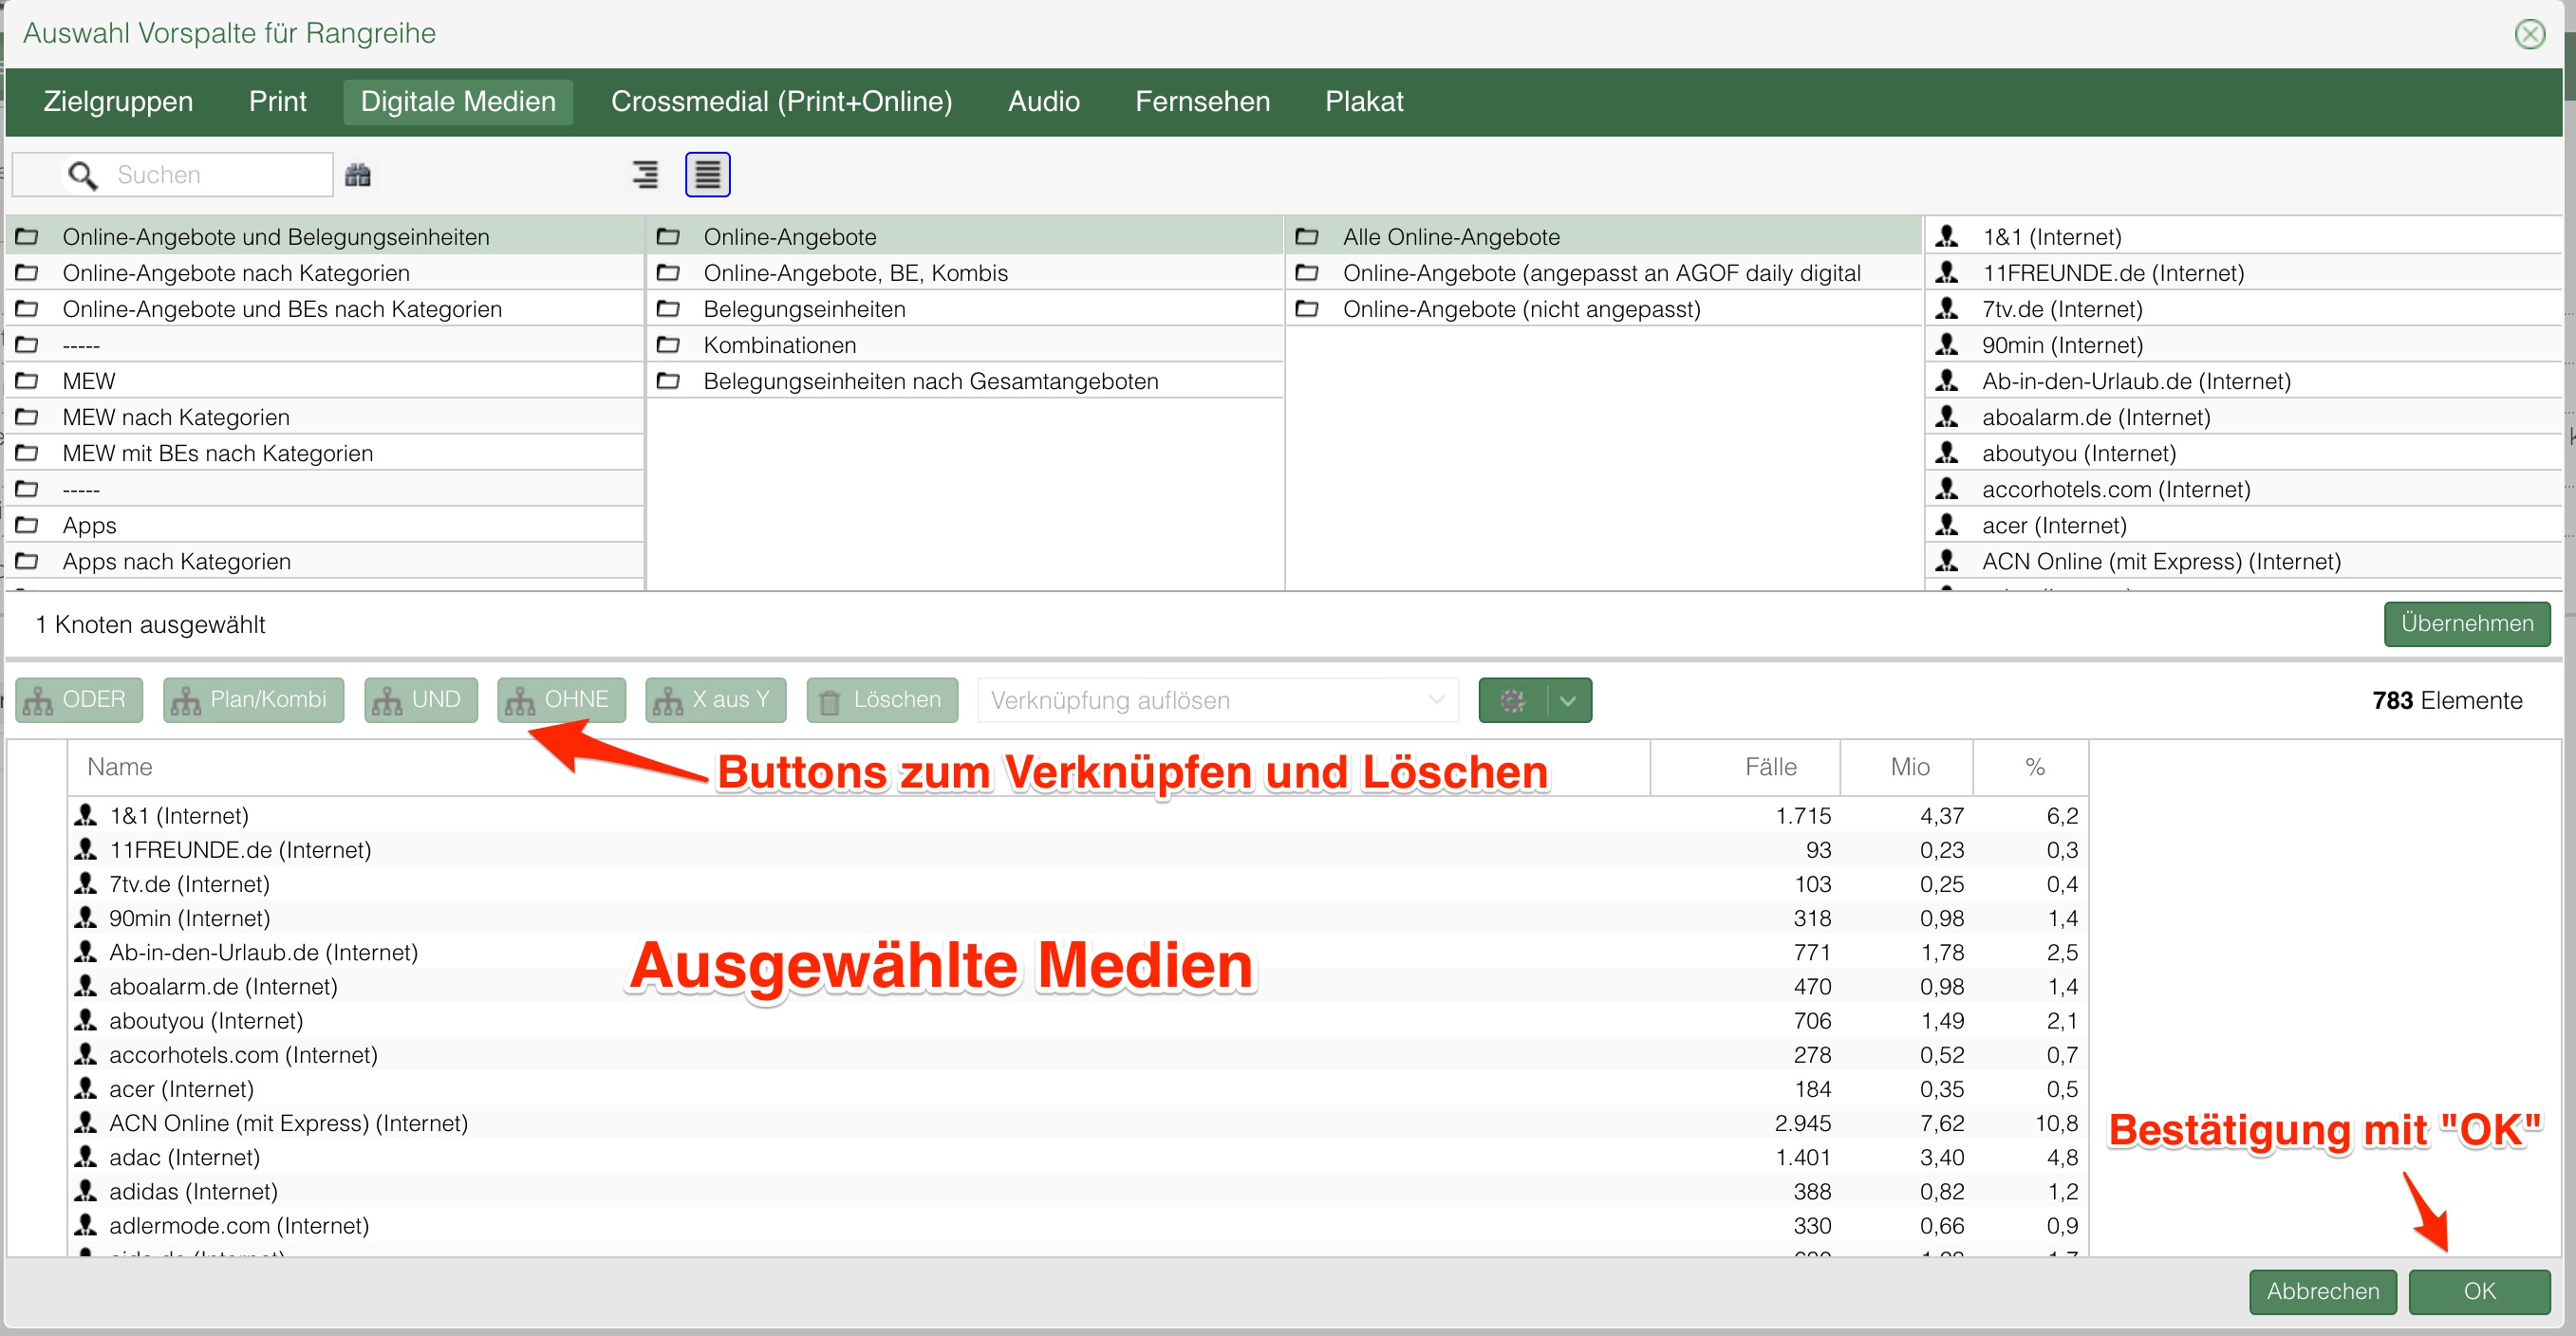Select Alle Online-Angebote folder
Screen dimensions: 2576x1336
click(x=1604, y=237)
